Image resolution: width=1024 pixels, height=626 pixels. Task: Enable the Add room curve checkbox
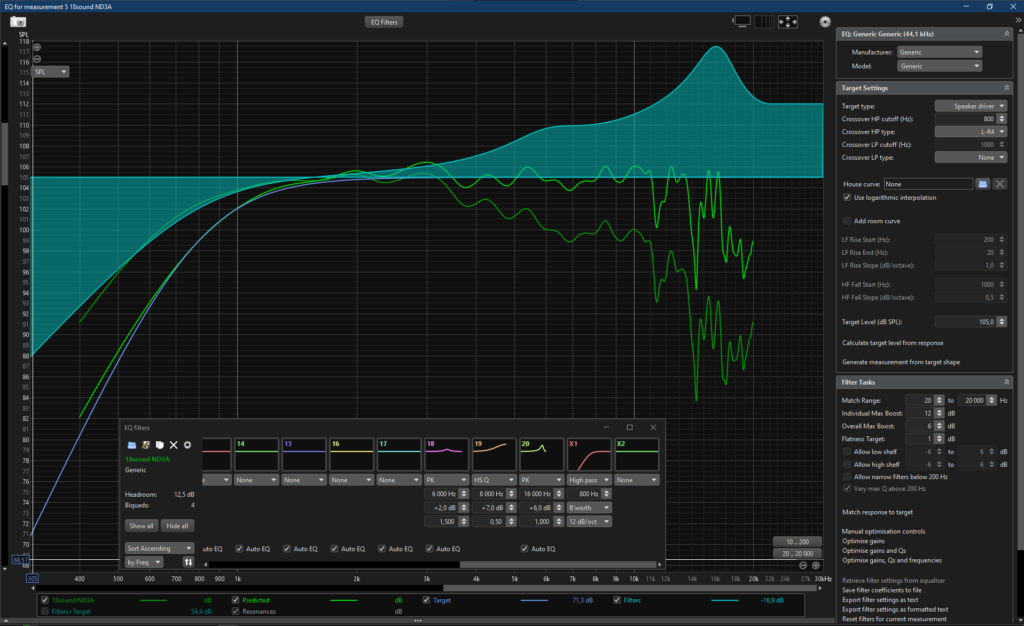[847, 220]
